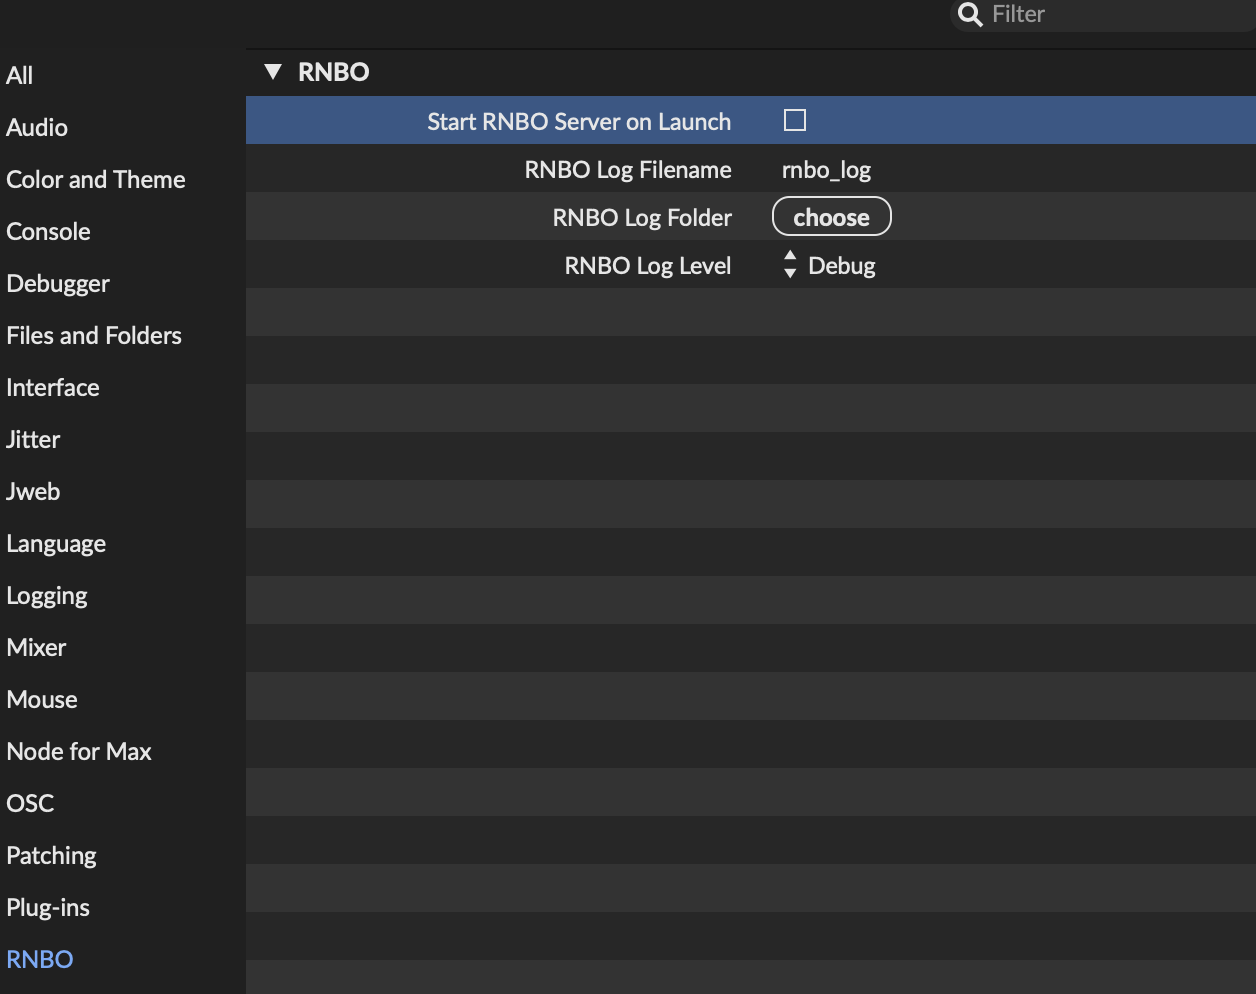The image size is (1256, 994).
Task: Open Logging preferences category
Action: point(47,596)
